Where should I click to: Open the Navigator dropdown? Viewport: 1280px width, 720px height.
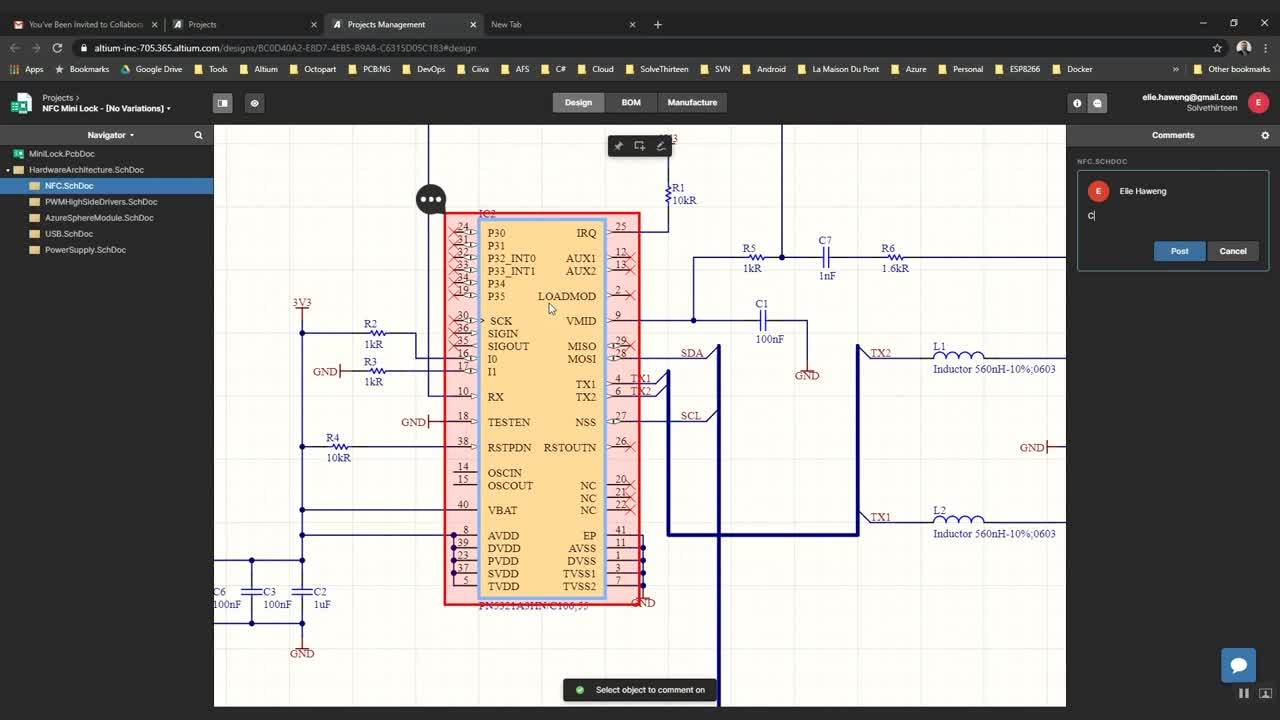point(110,135)
